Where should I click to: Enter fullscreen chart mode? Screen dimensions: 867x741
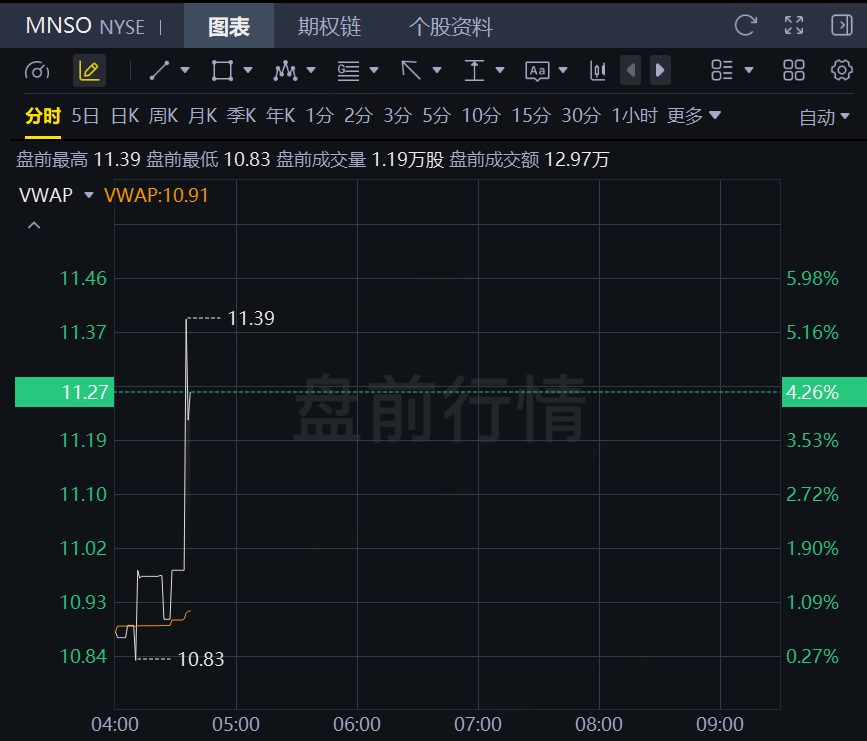[794, 25]
